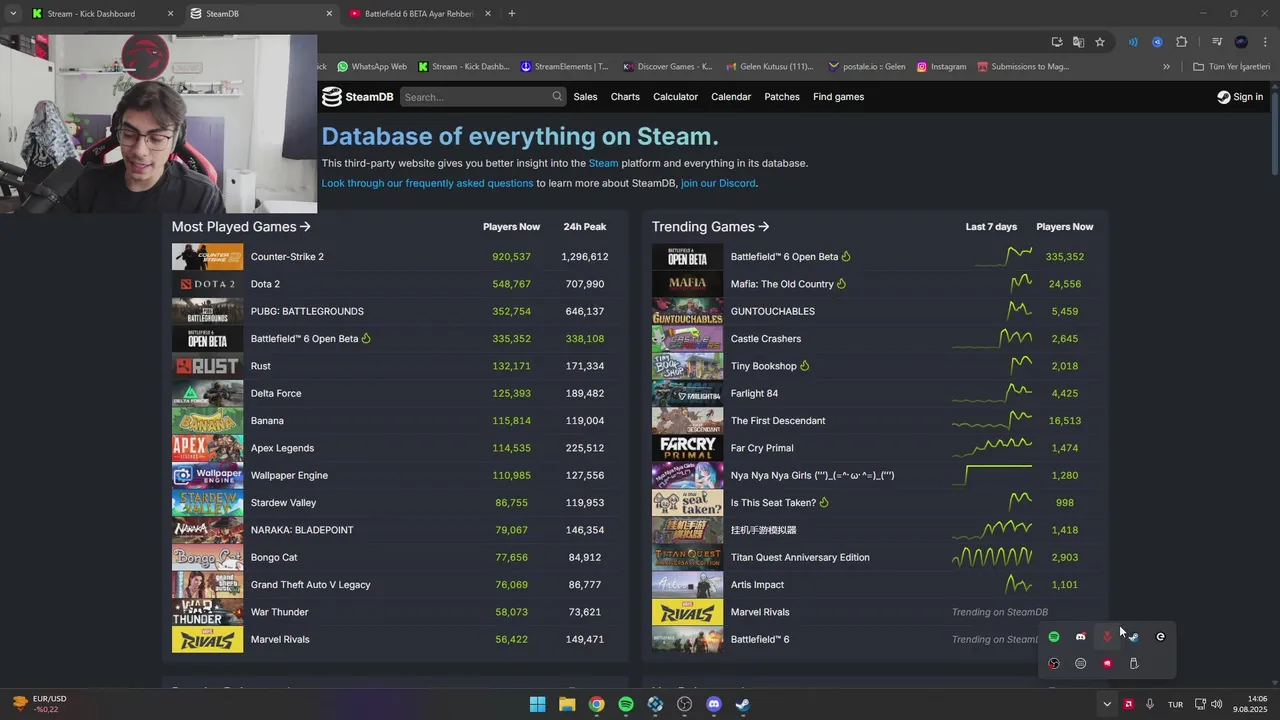
Task: Open the Extensions puzzle icon
Action: pyautogui.click(x=1181, y=42)
